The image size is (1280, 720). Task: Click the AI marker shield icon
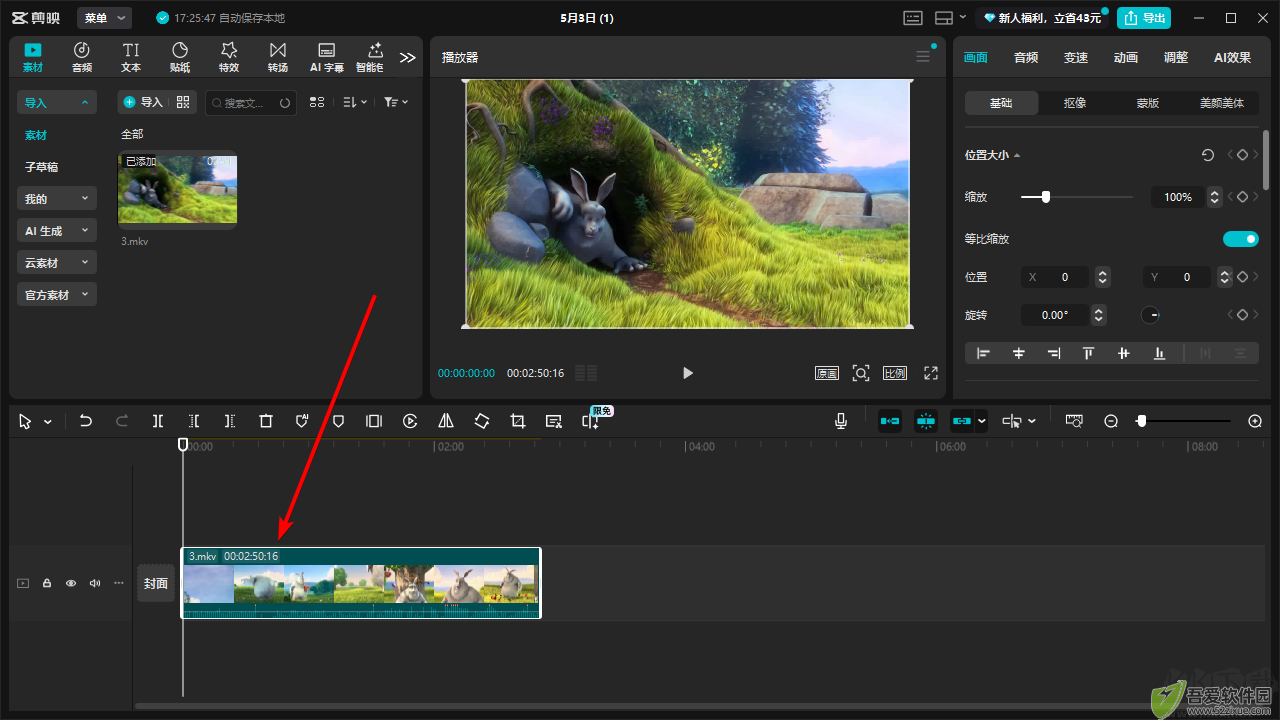coord(302,421)
